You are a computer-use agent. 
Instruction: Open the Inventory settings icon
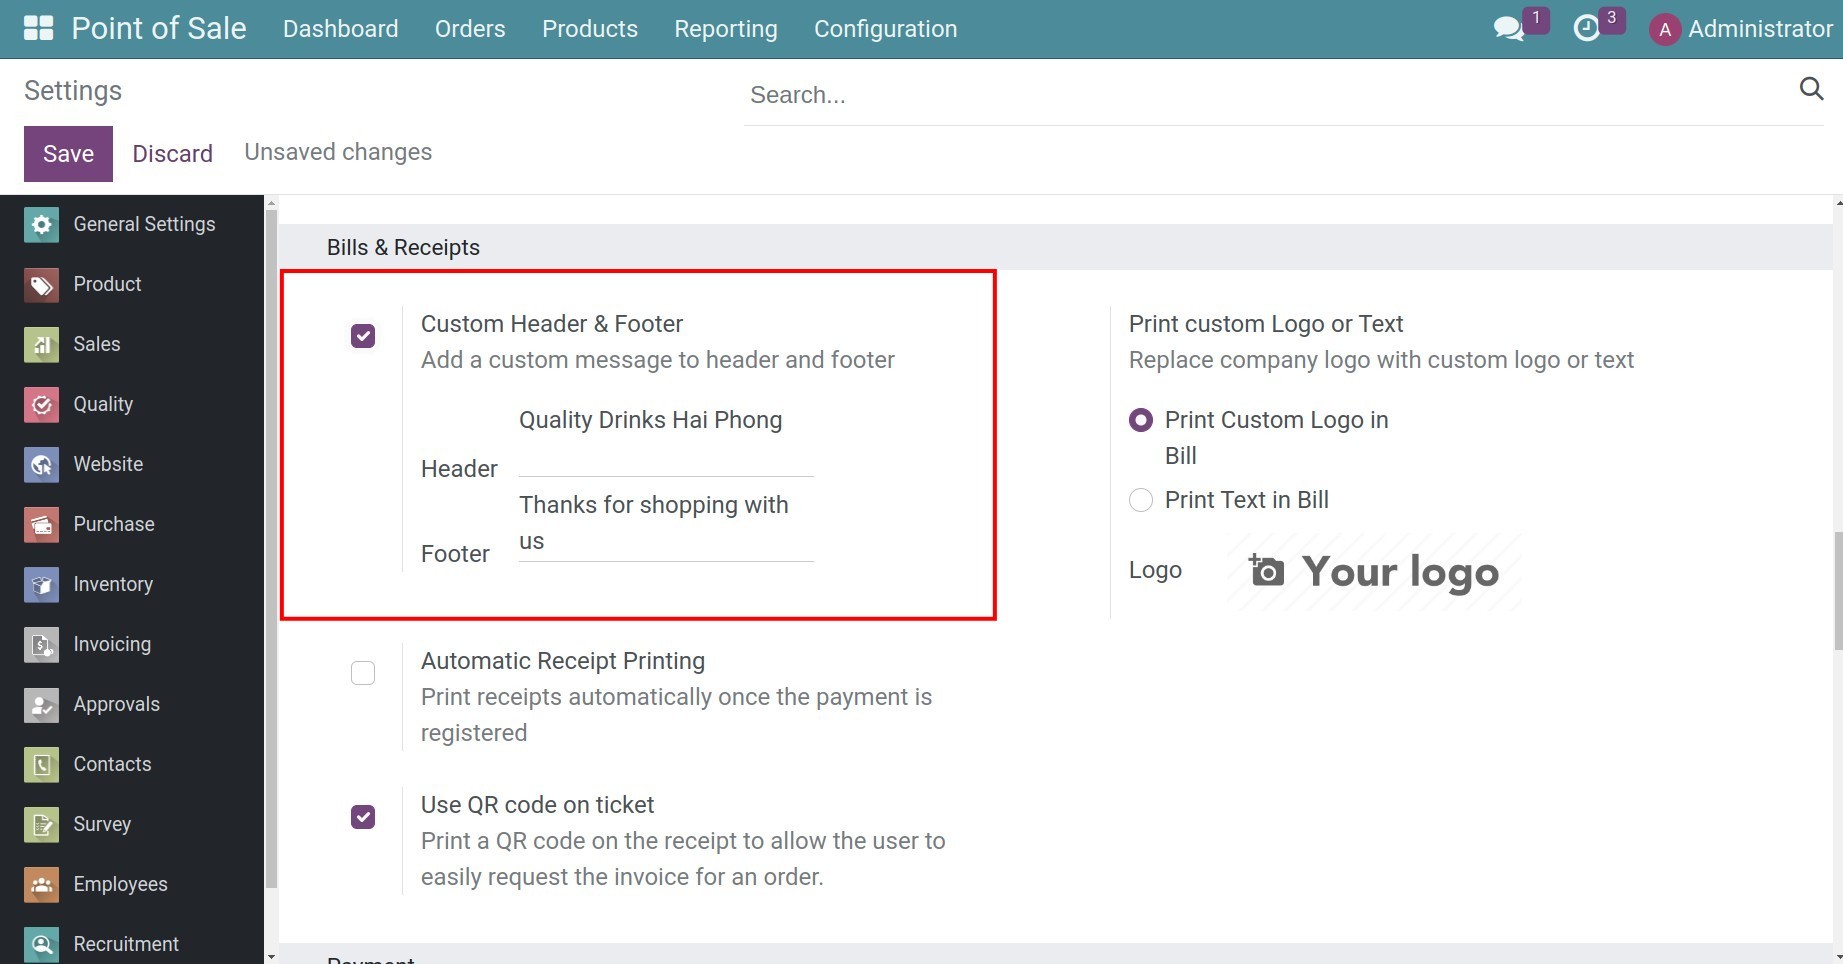pyautogui.click(x=40, y=584)
